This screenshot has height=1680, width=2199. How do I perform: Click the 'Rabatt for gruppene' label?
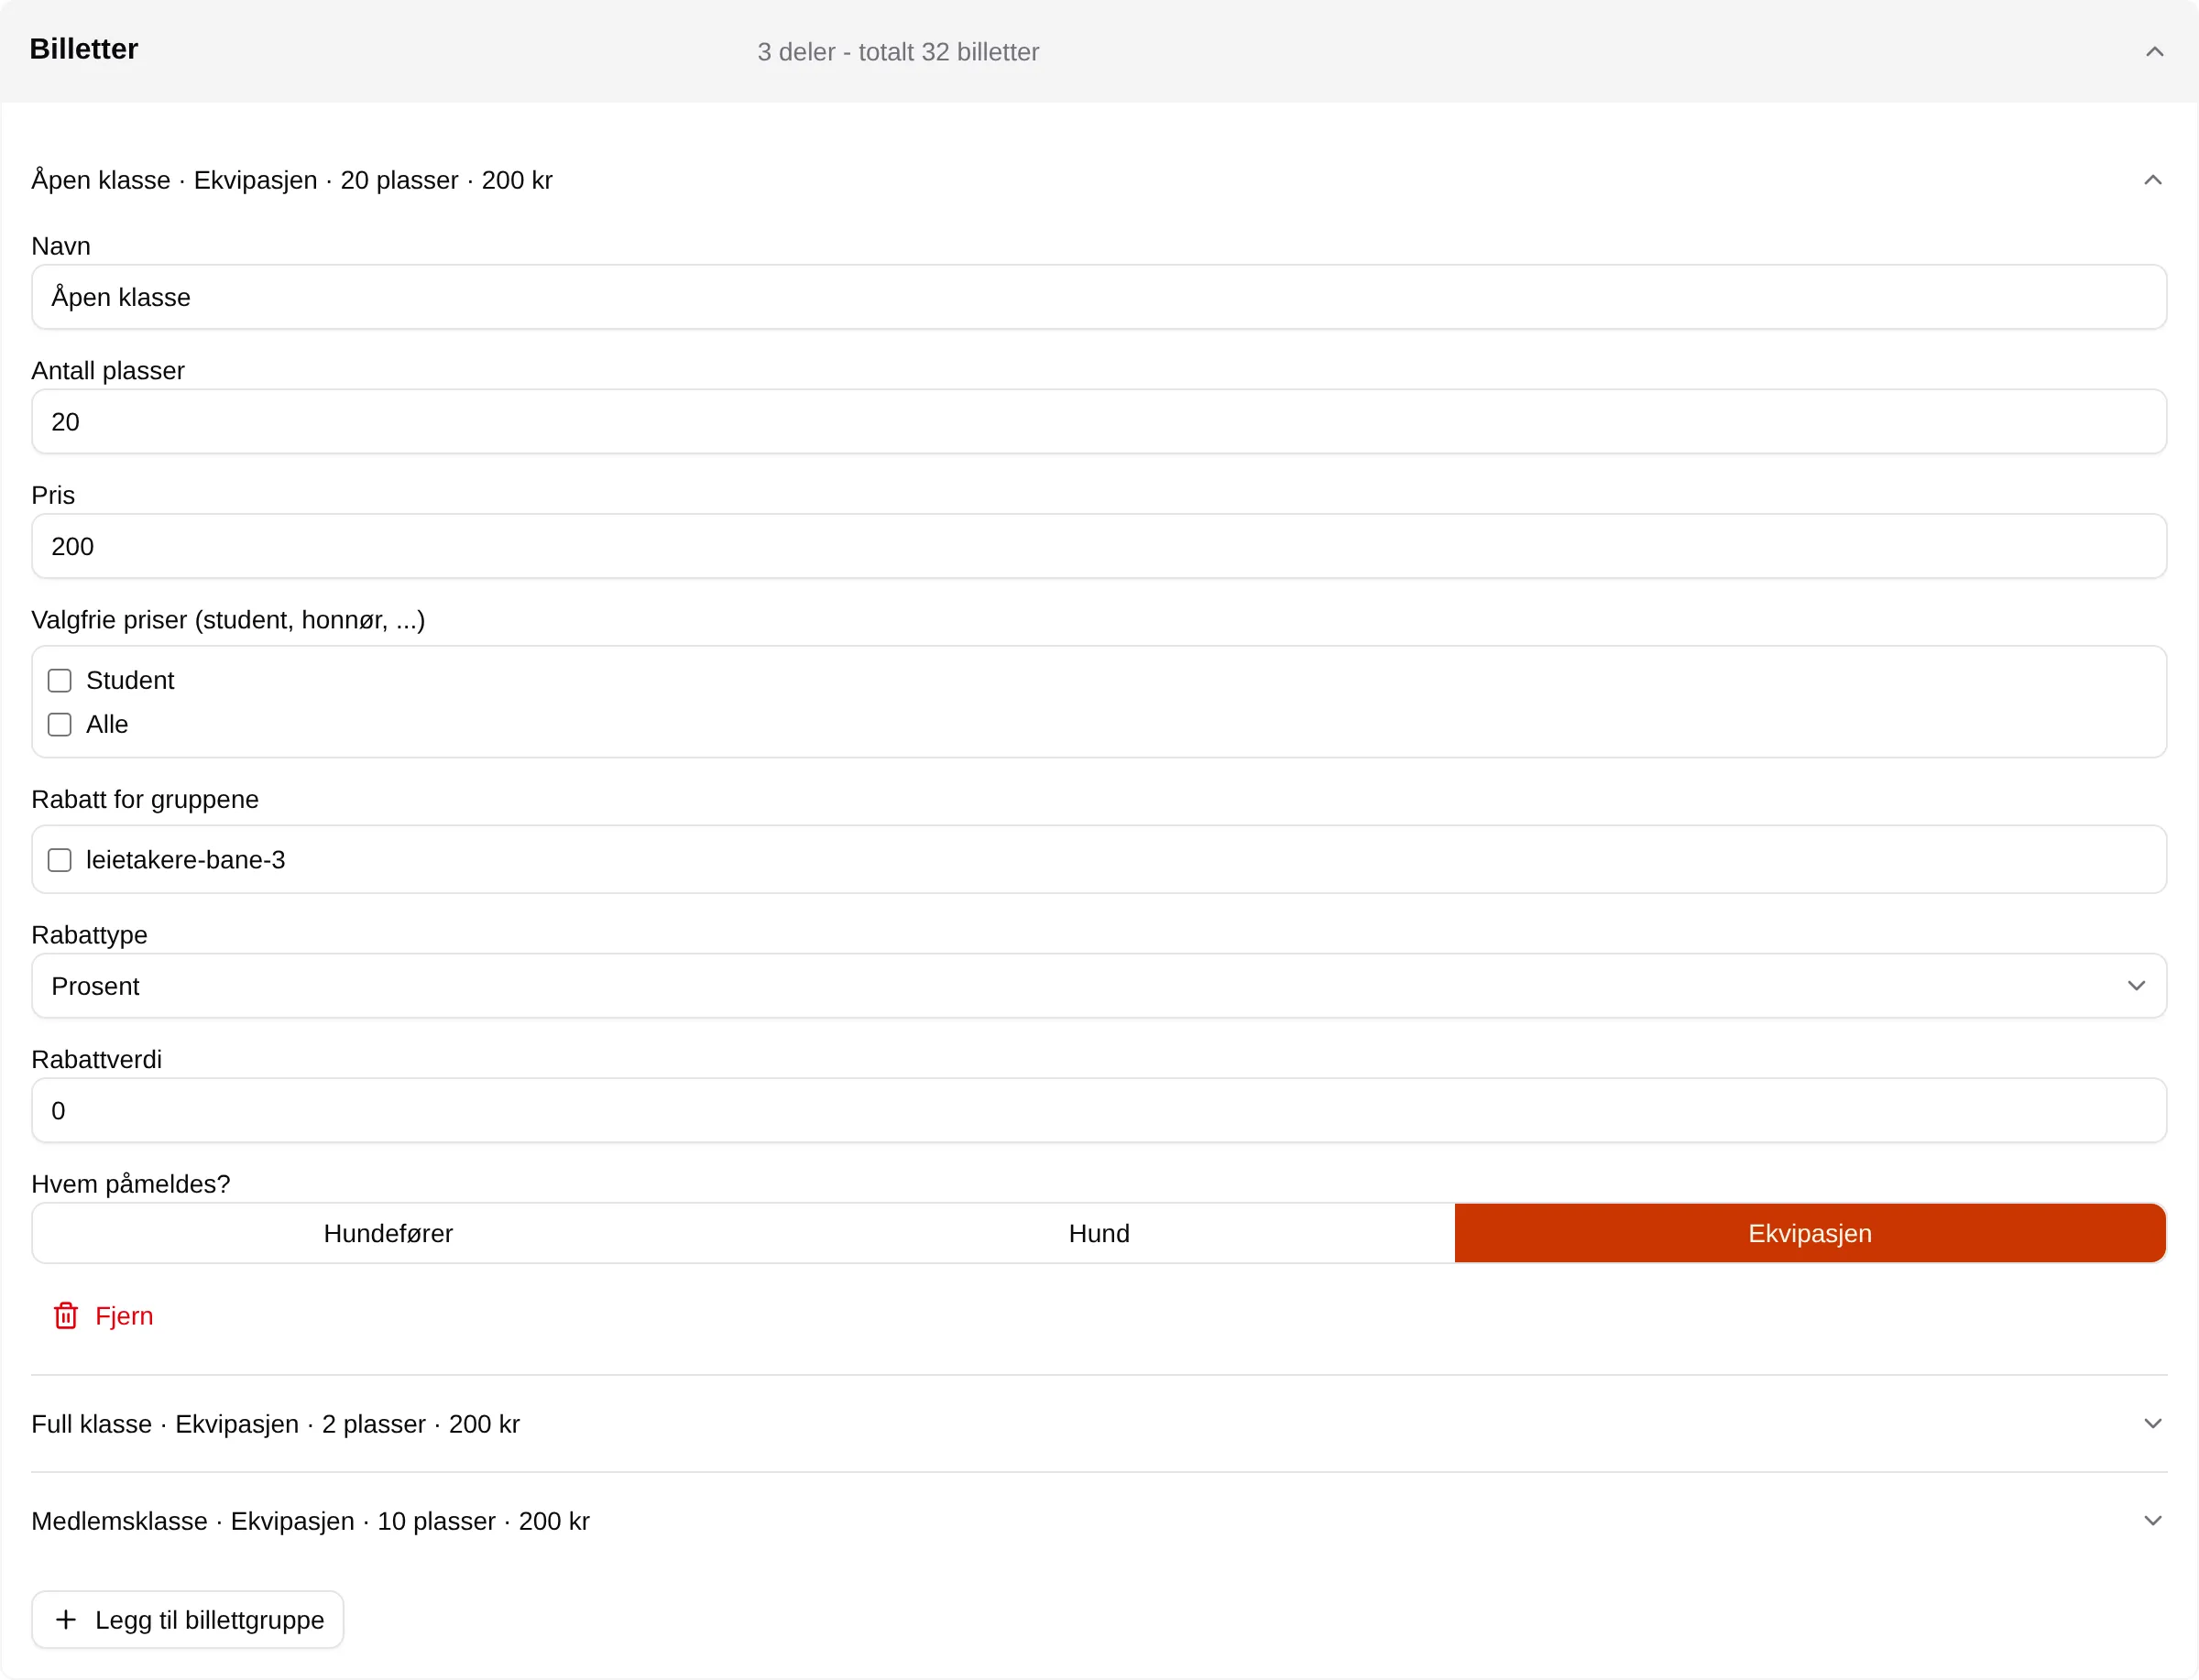tap(145, 799)
